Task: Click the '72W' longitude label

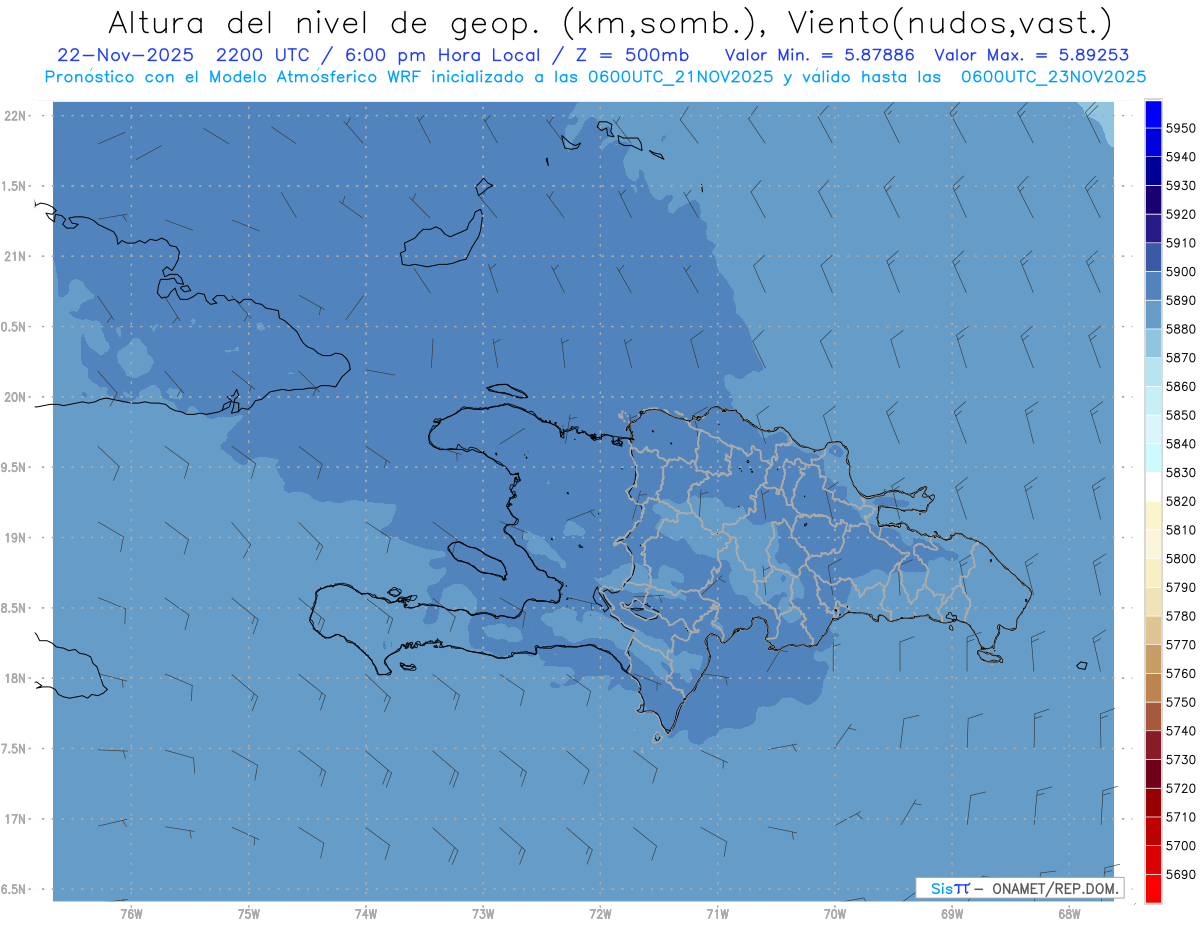Action: [600, 914]
